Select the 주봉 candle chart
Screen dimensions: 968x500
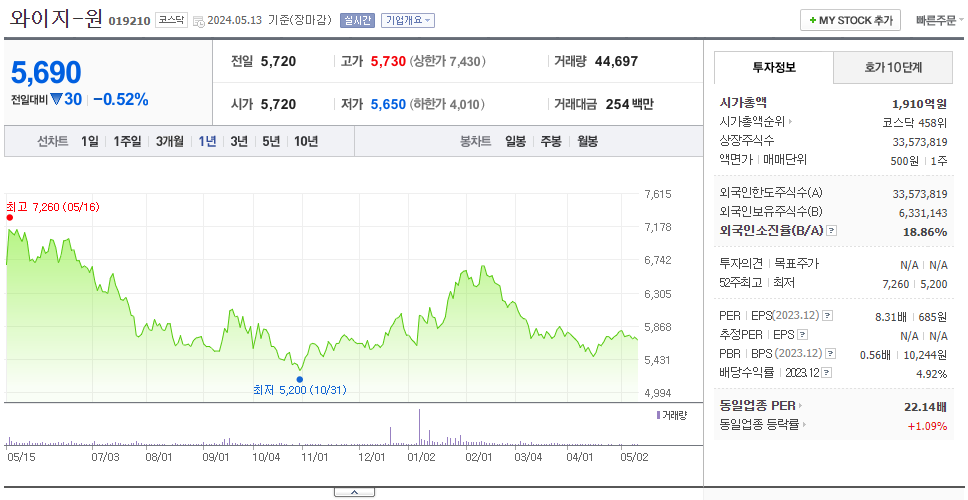[x=551, y=141]
